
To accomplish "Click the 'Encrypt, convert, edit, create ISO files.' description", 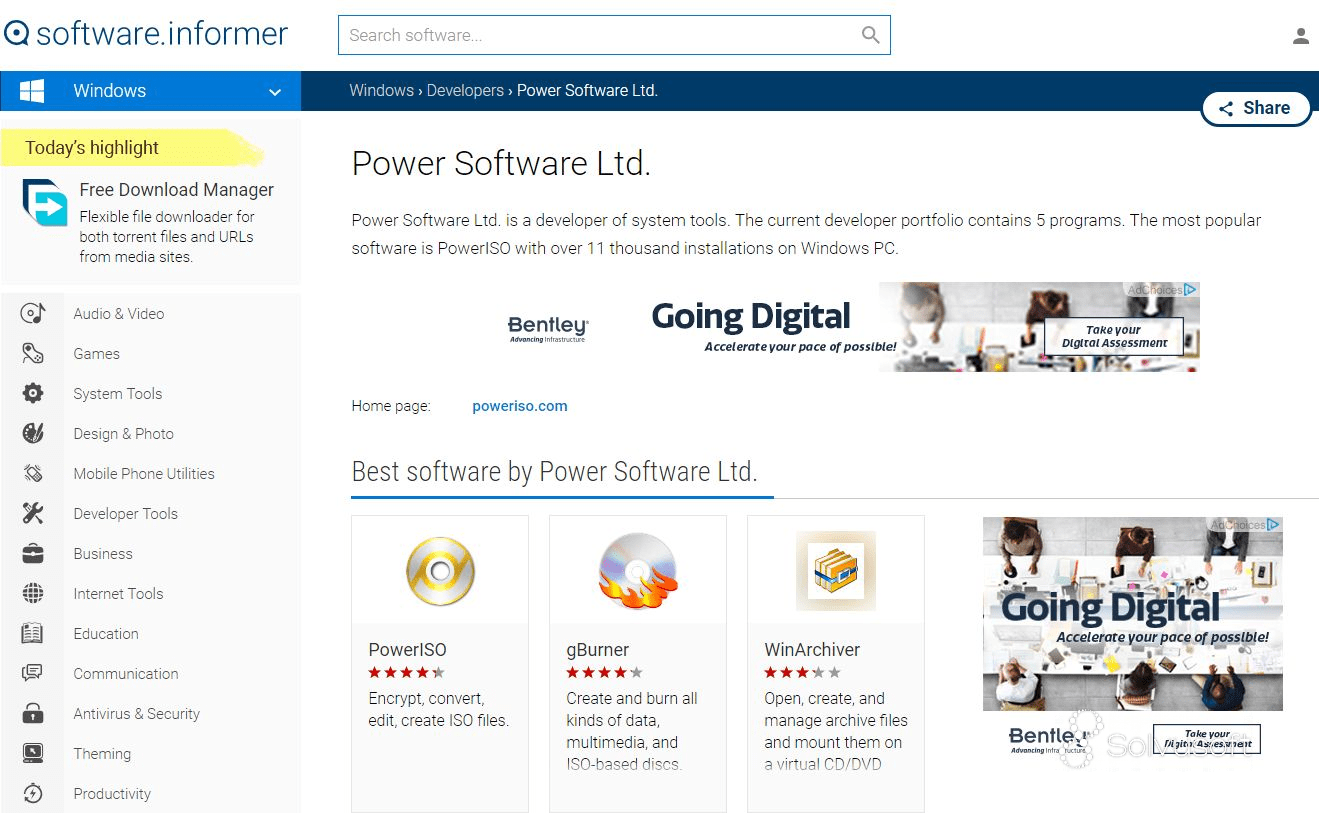I will click(439, 709).
